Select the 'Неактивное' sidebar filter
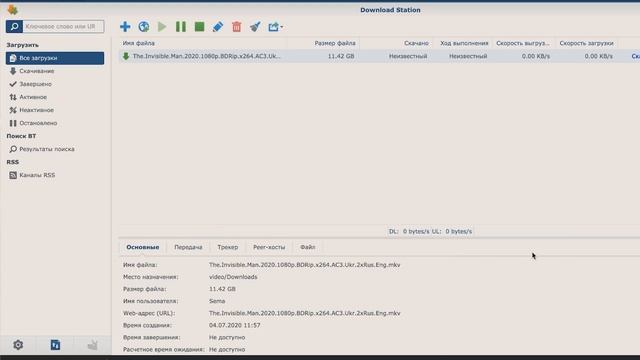The height and width of the screenshot is (360, 640). pos(36,110)
